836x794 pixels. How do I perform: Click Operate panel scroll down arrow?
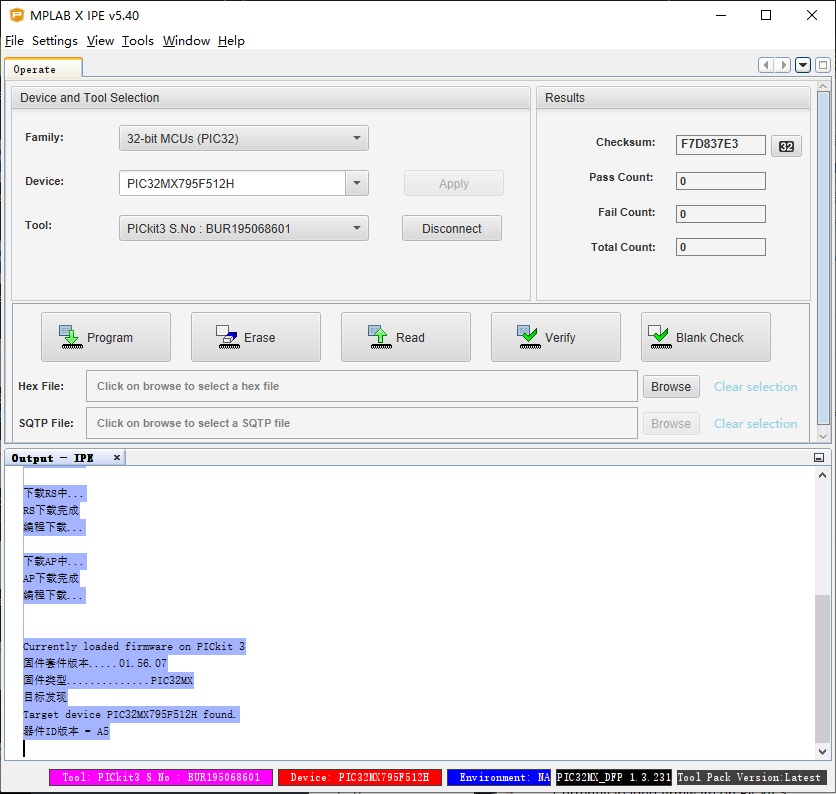click(823, 436)
